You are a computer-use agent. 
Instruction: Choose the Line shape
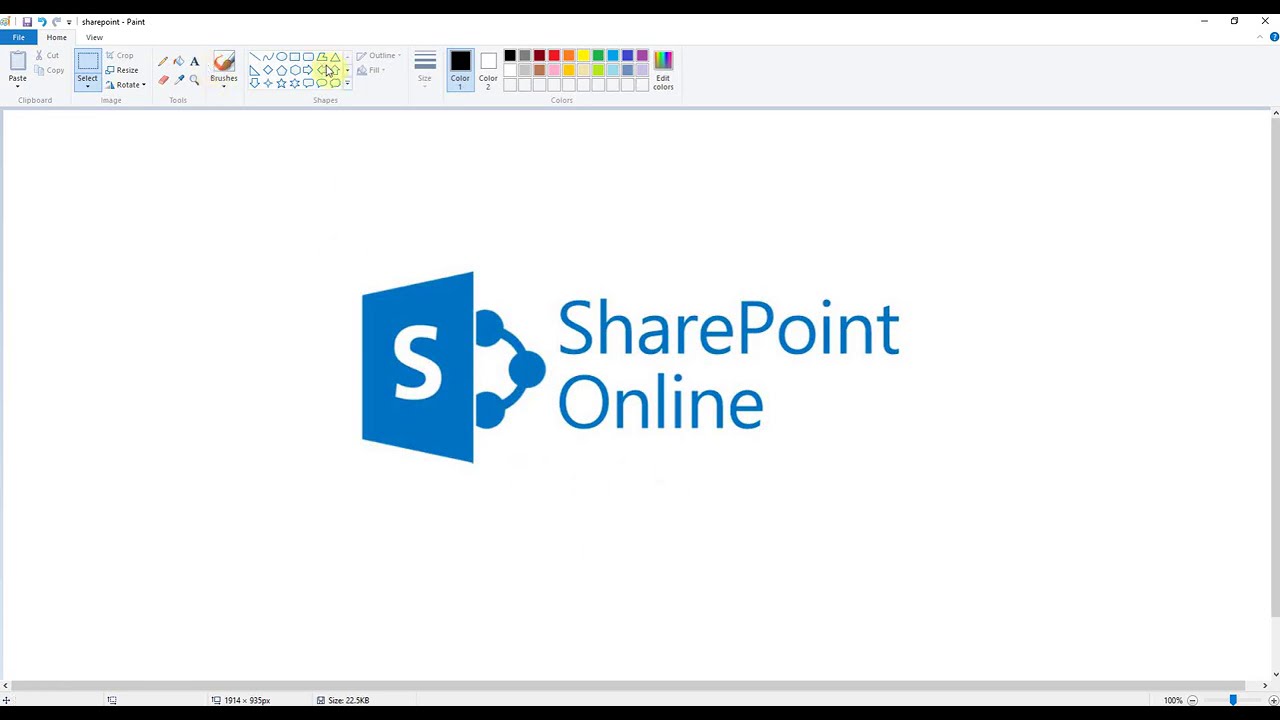(x=254, y=56)
